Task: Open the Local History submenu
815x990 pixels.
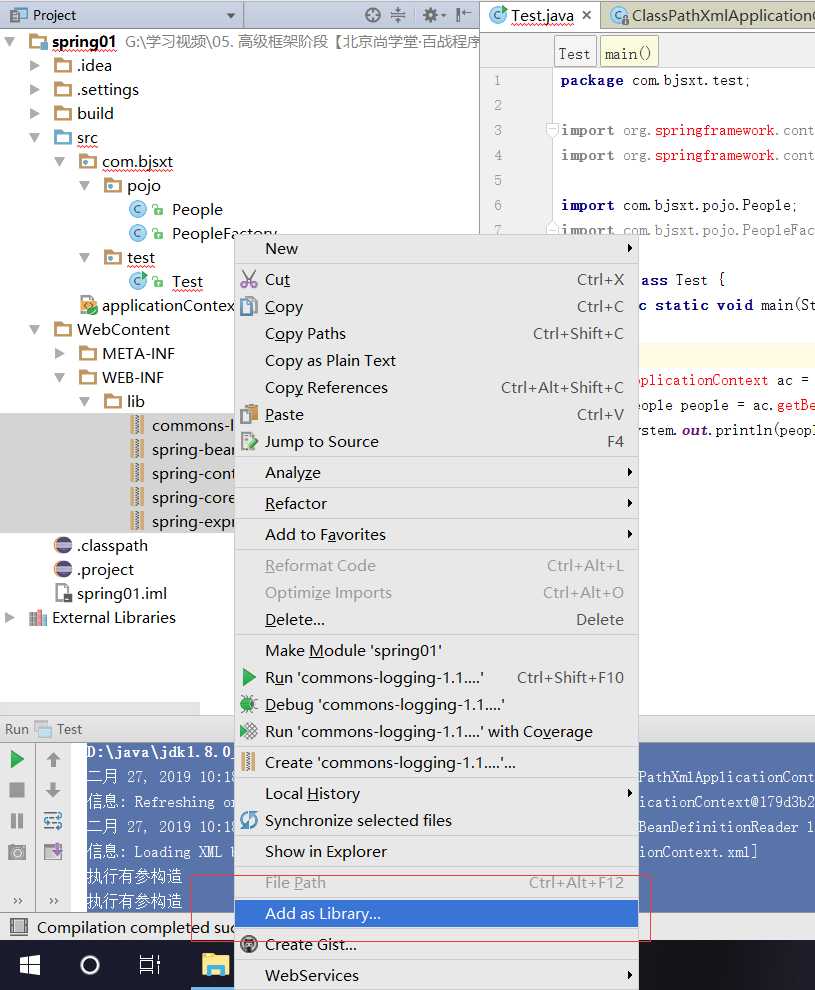Action: (436, 793)
